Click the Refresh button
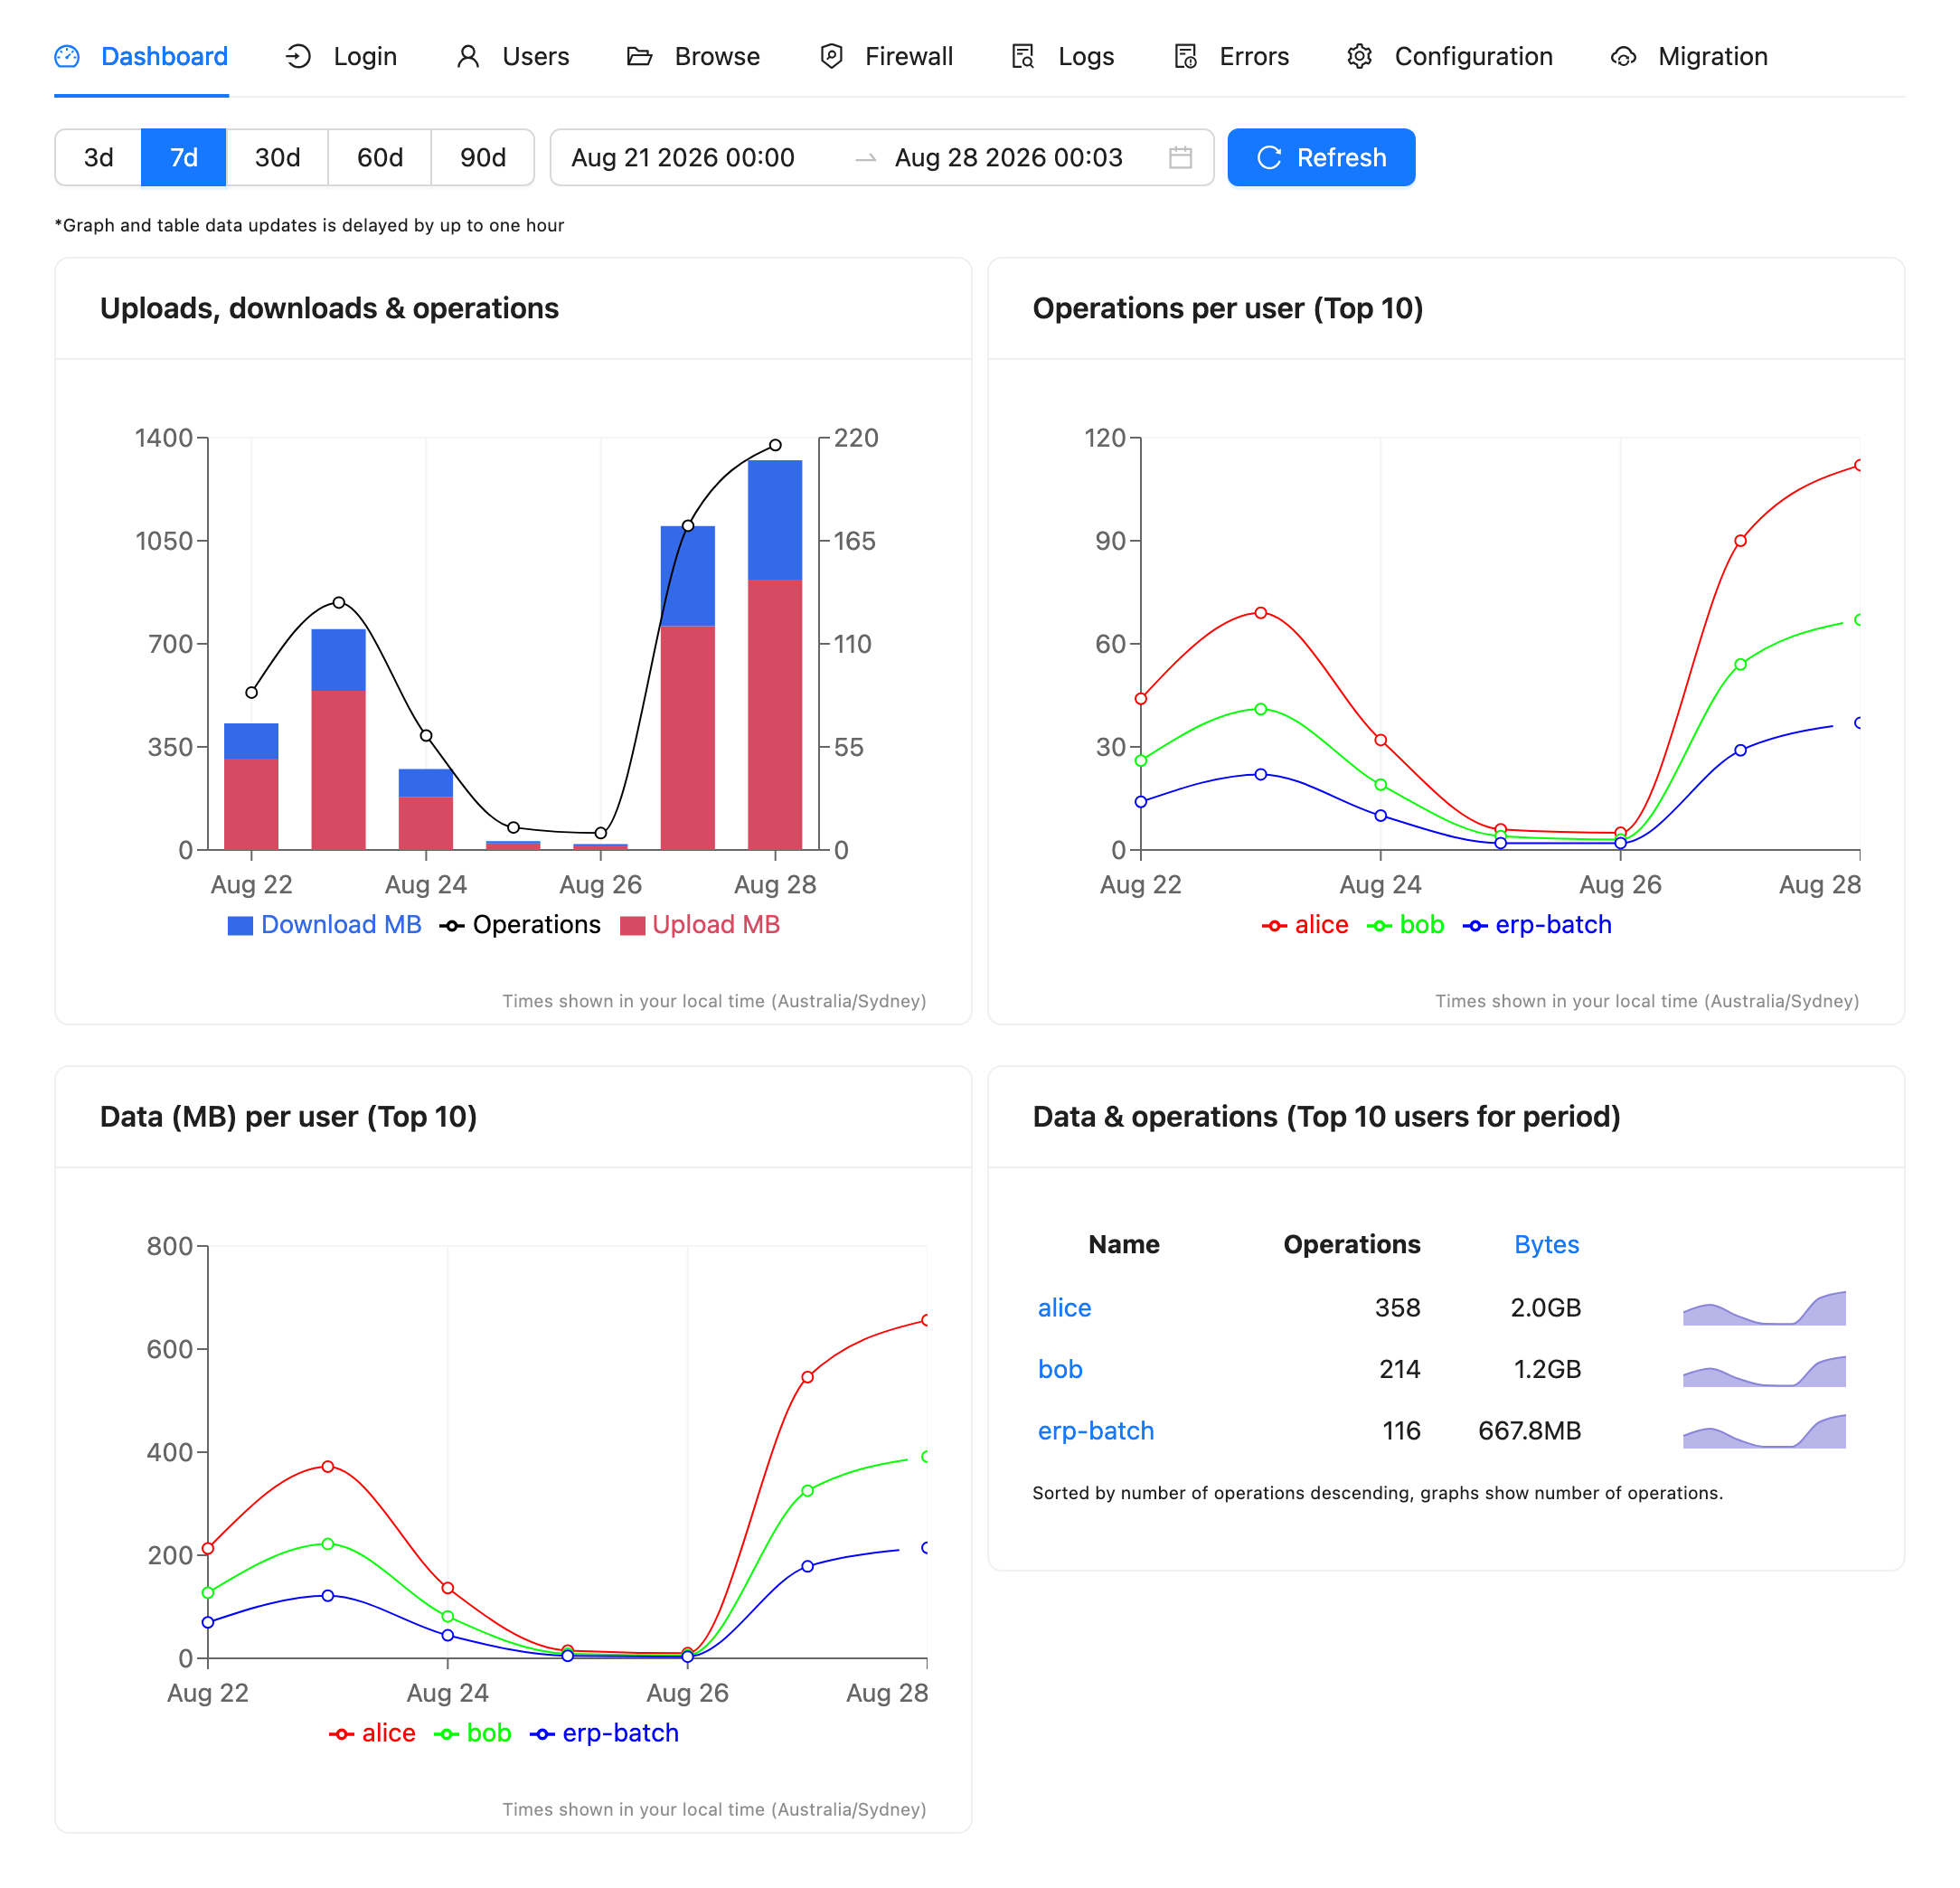 (x=1321, y=157)
